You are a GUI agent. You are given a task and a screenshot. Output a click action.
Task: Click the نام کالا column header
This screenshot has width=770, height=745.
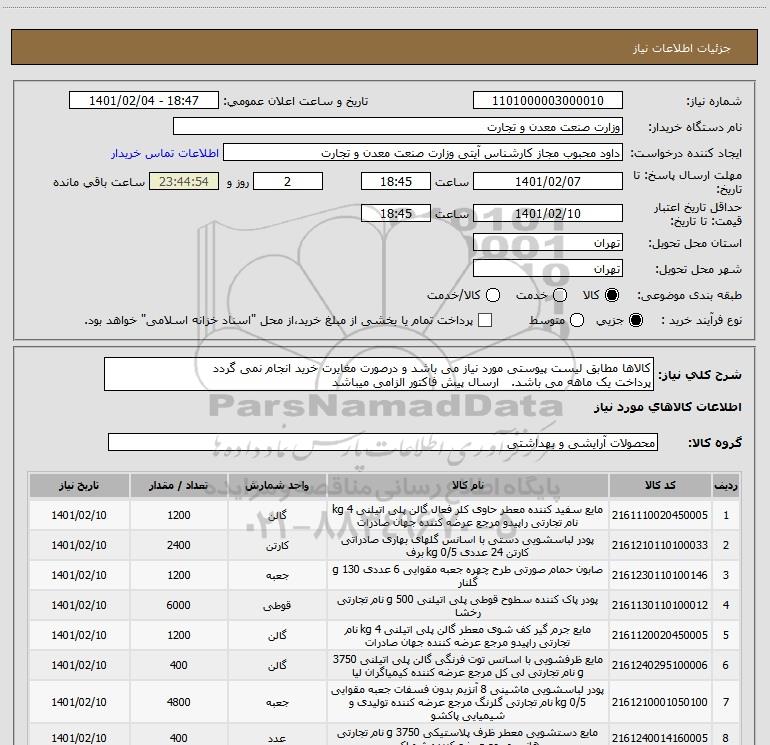click(x=468, y=485)
